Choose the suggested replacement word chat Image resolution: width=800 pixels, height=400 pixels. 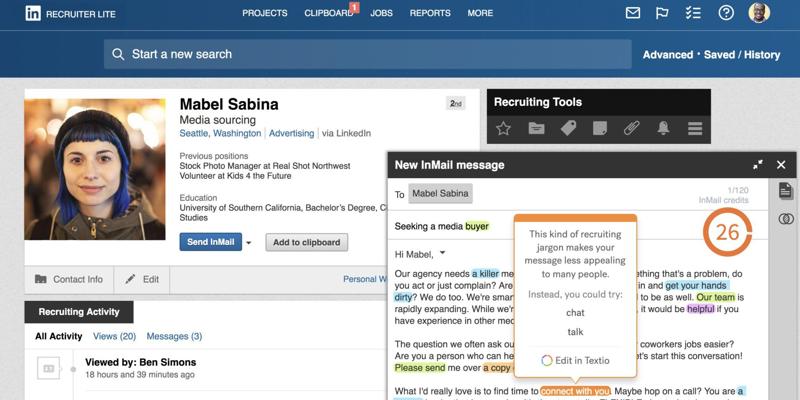tap(575, 313)
